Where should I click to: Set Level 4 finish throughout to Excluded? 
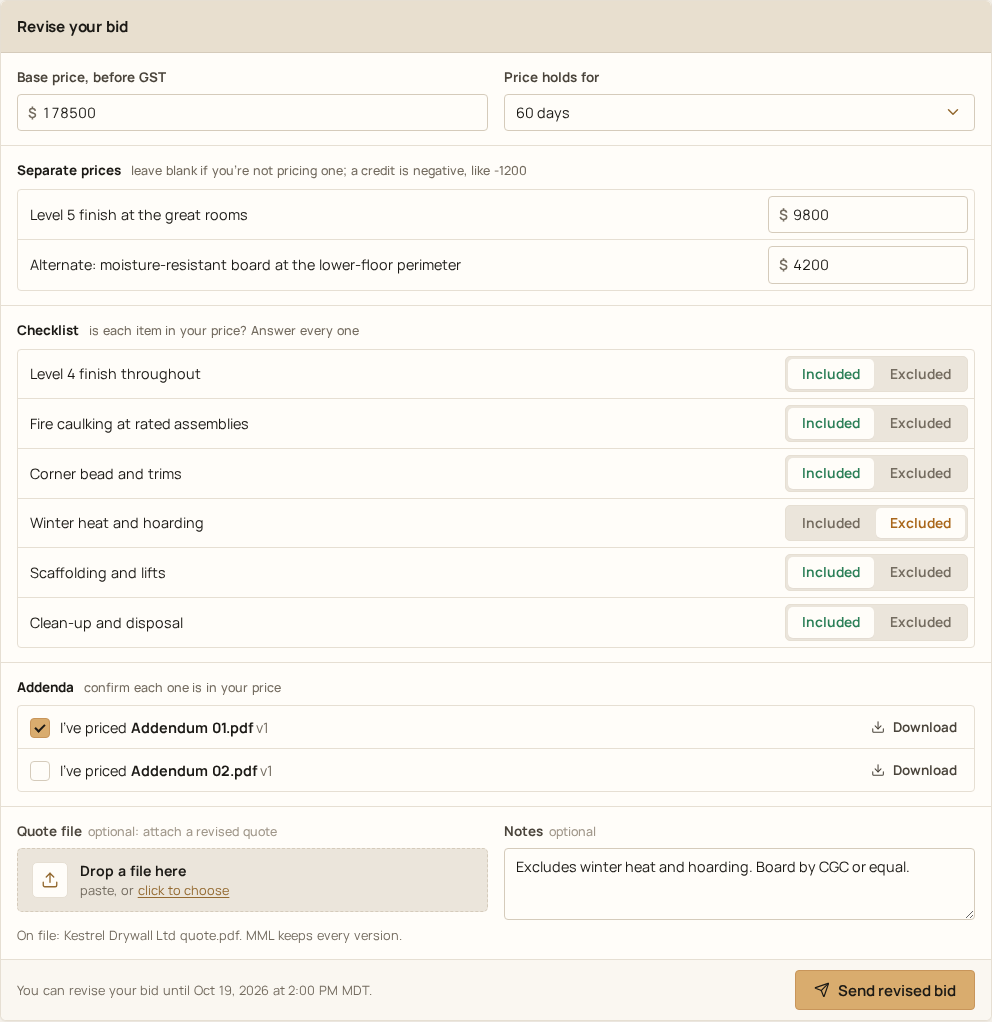tap(920, 374)
